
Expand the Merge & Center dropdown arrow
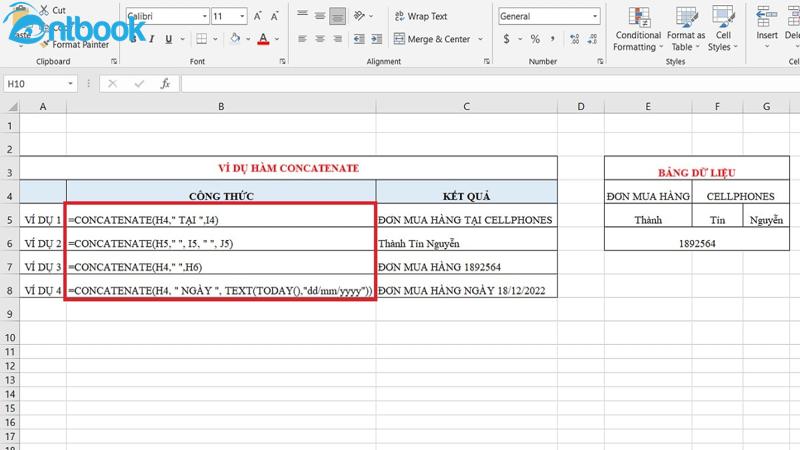pyautogui.click(x=480, y=39)
